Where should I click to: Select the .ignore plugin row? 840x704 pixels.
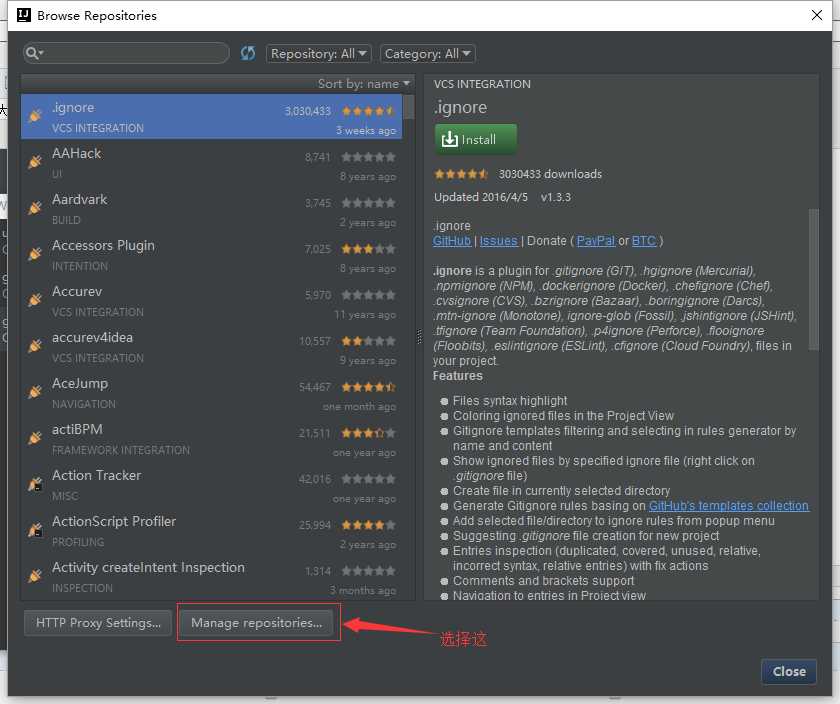(x=212, y=116)
